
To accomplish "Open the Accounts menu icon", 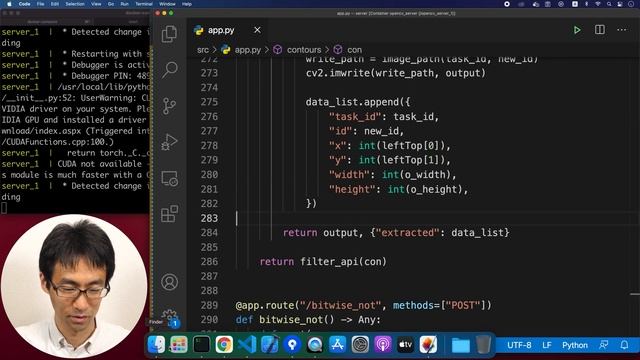I will (169, 282).
